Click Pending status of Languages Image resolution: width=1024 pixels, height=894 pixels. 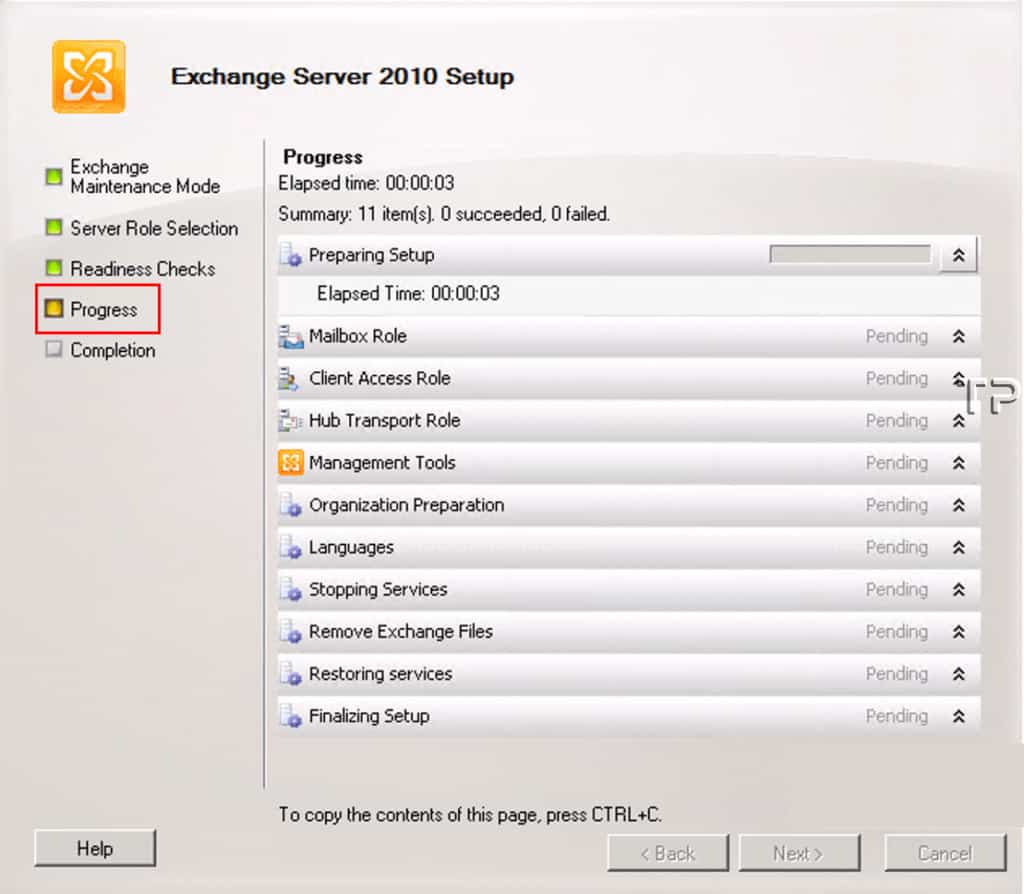(897, 548)
